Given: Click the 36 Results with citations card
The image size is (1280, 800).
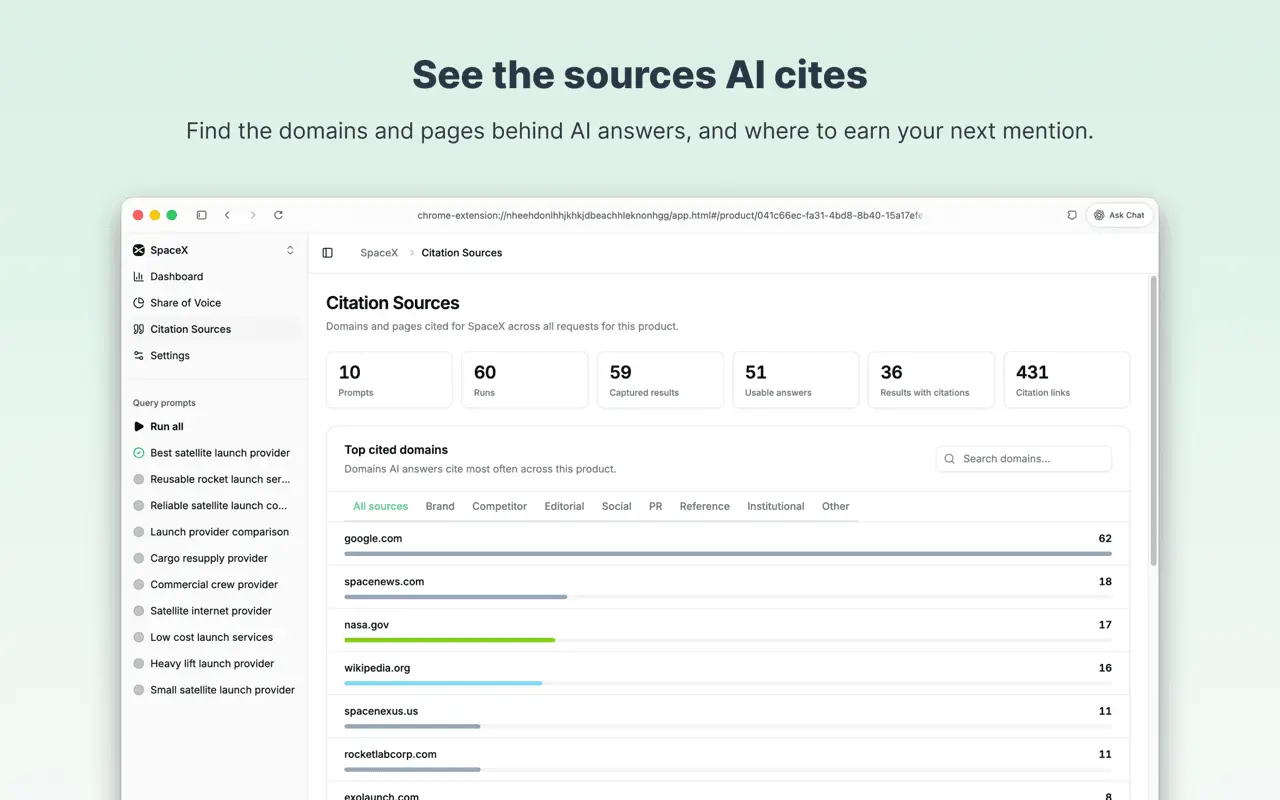Looking at the screenshot, I should 931,380.
